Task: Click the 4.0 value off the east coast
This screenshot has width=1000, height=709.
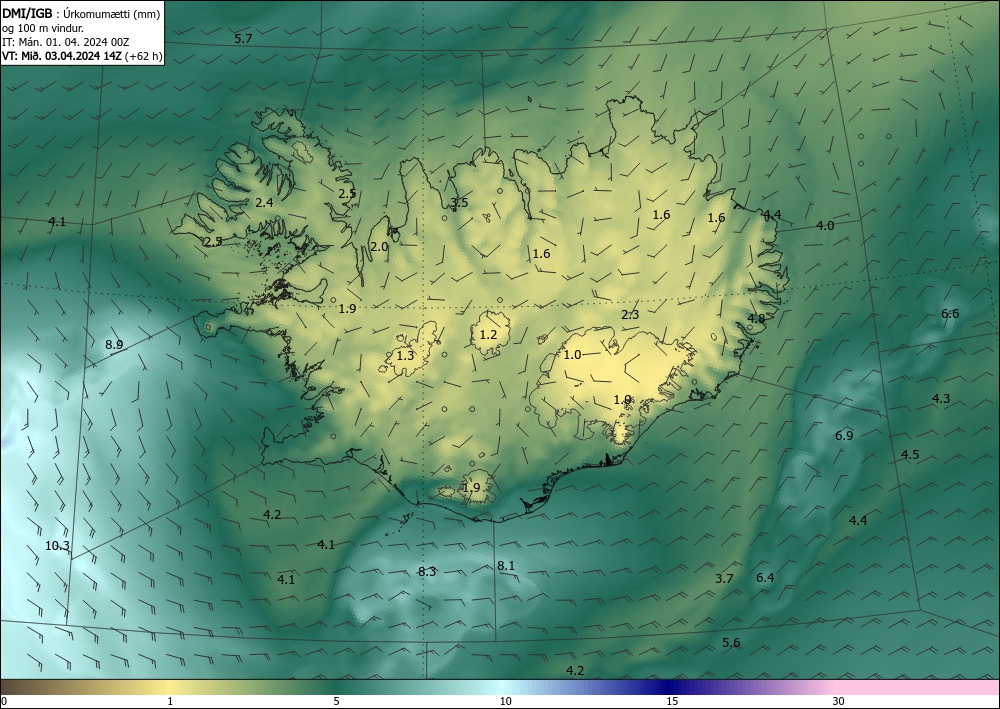Action: point(825,225)
